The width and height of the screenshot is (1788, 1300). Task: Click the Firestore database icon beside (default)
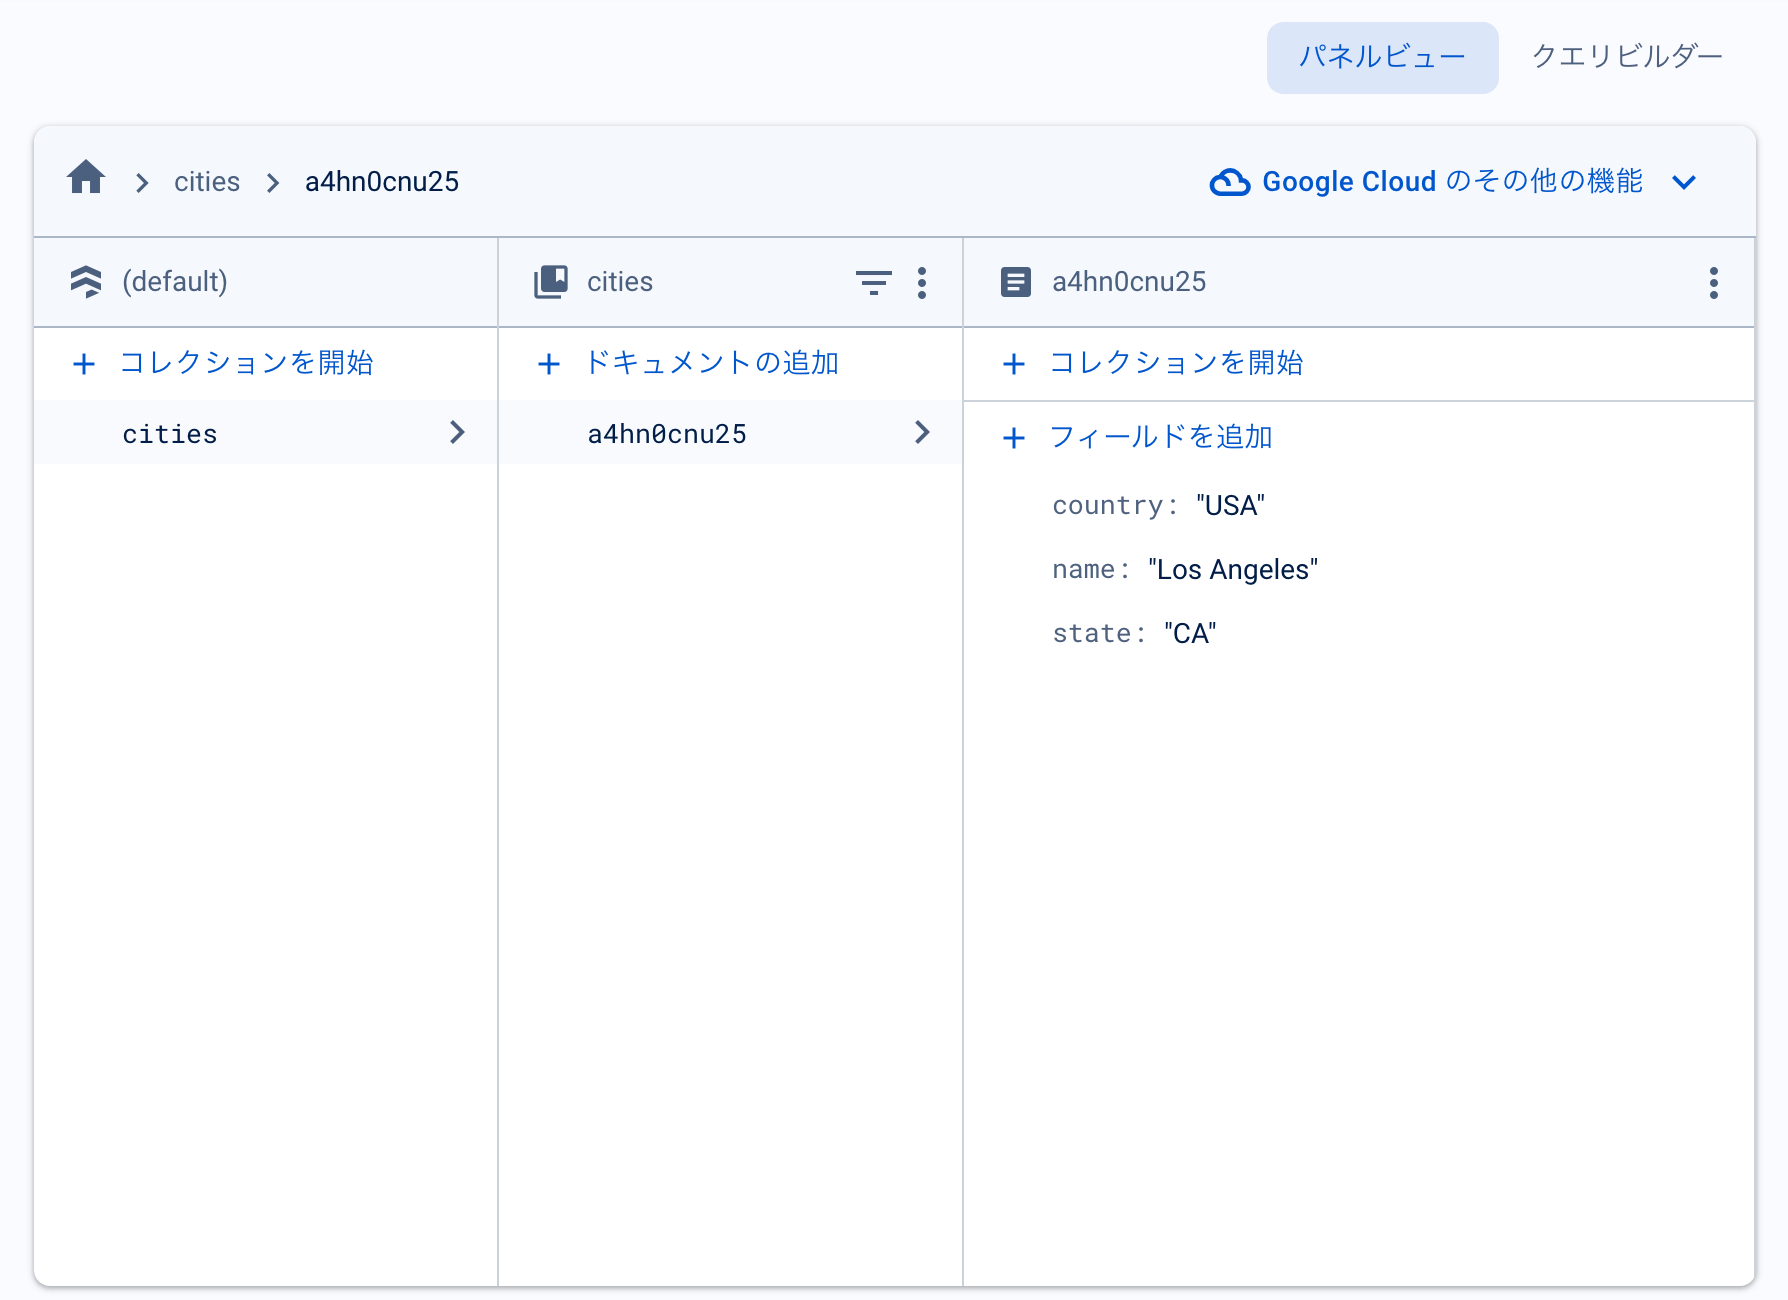point(87,282)
